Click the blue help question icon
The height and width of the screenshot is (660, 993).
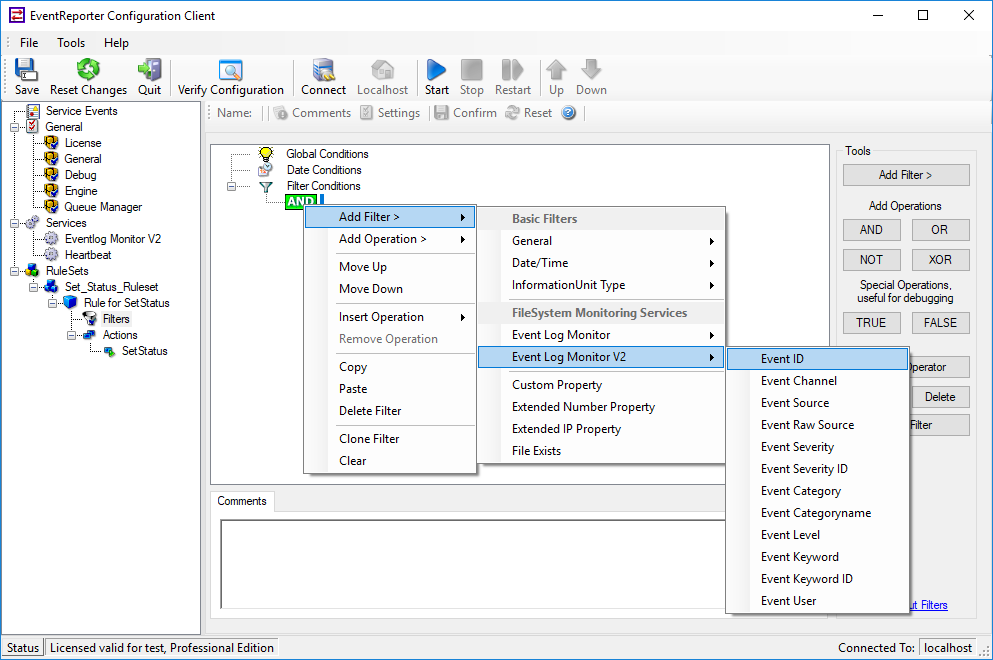(x=569, y=113)
